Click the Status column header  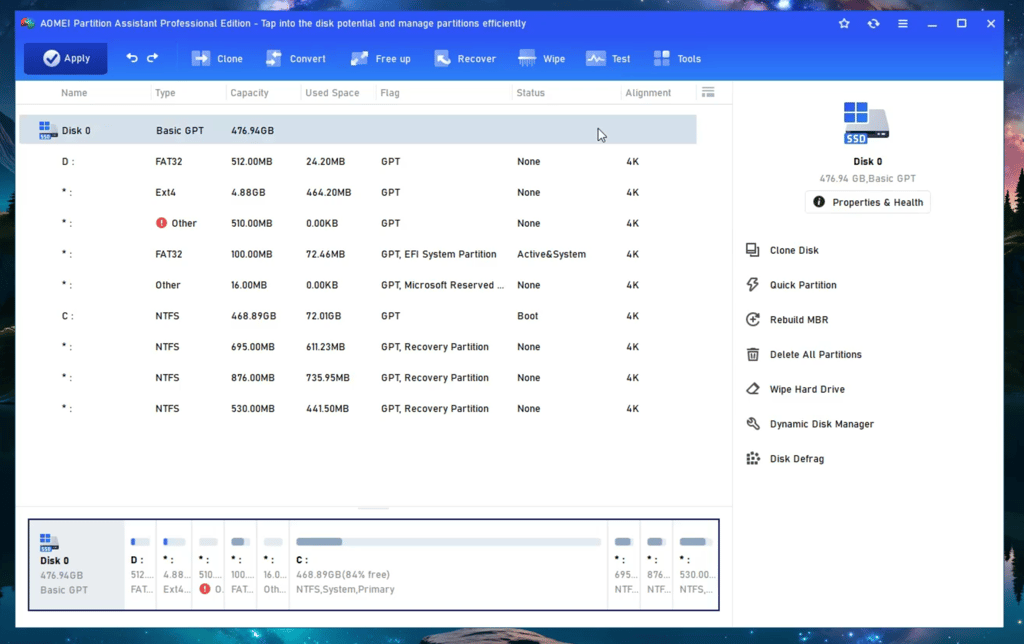(x=530, y=93)
